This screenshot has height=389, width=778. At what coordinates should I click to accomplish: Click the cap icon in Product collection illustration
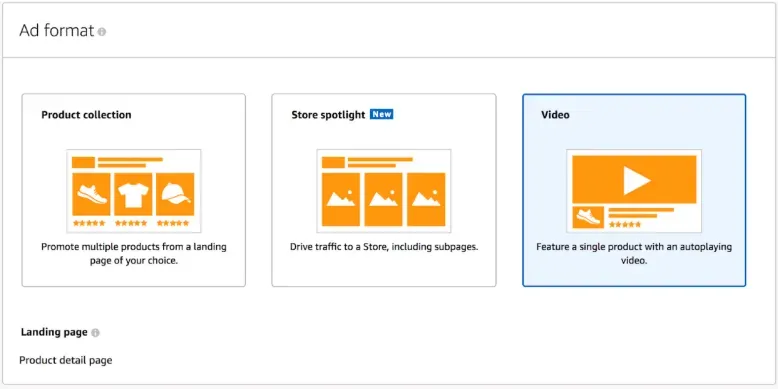[175, 194]
